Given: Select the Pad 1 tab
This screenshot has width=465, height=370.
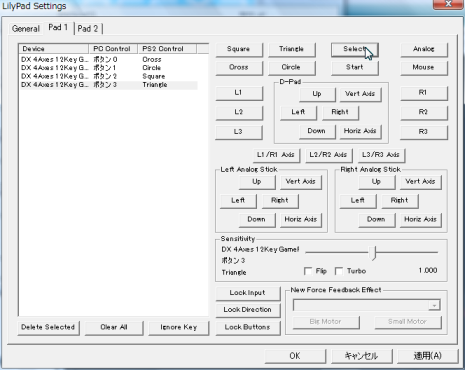Looking at the screenshot, I should point(58,27).
